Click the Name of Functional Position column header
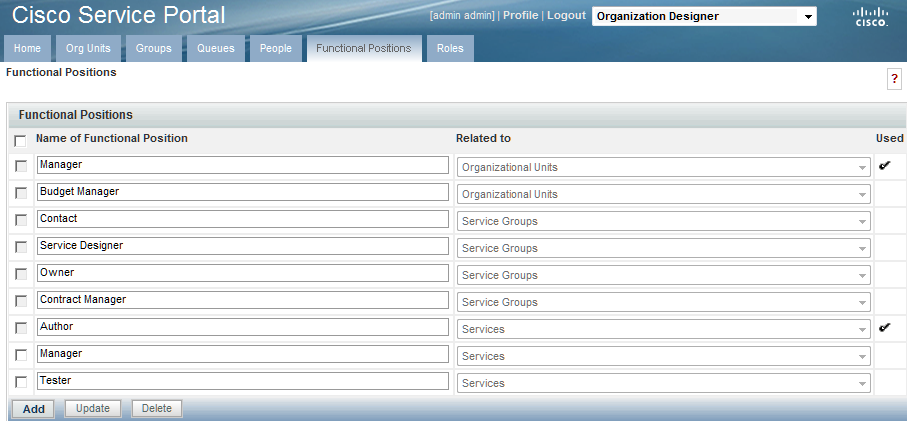This screenshot has height=421, width=907. pos(112,138)
